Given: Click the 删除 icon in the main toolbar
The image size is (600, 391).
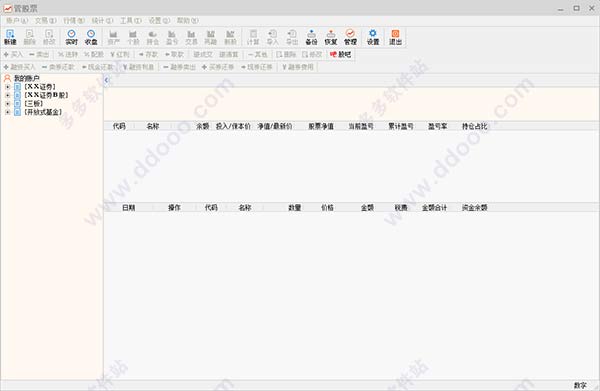Looking at the screenshot, I should (x=29, y=37).
